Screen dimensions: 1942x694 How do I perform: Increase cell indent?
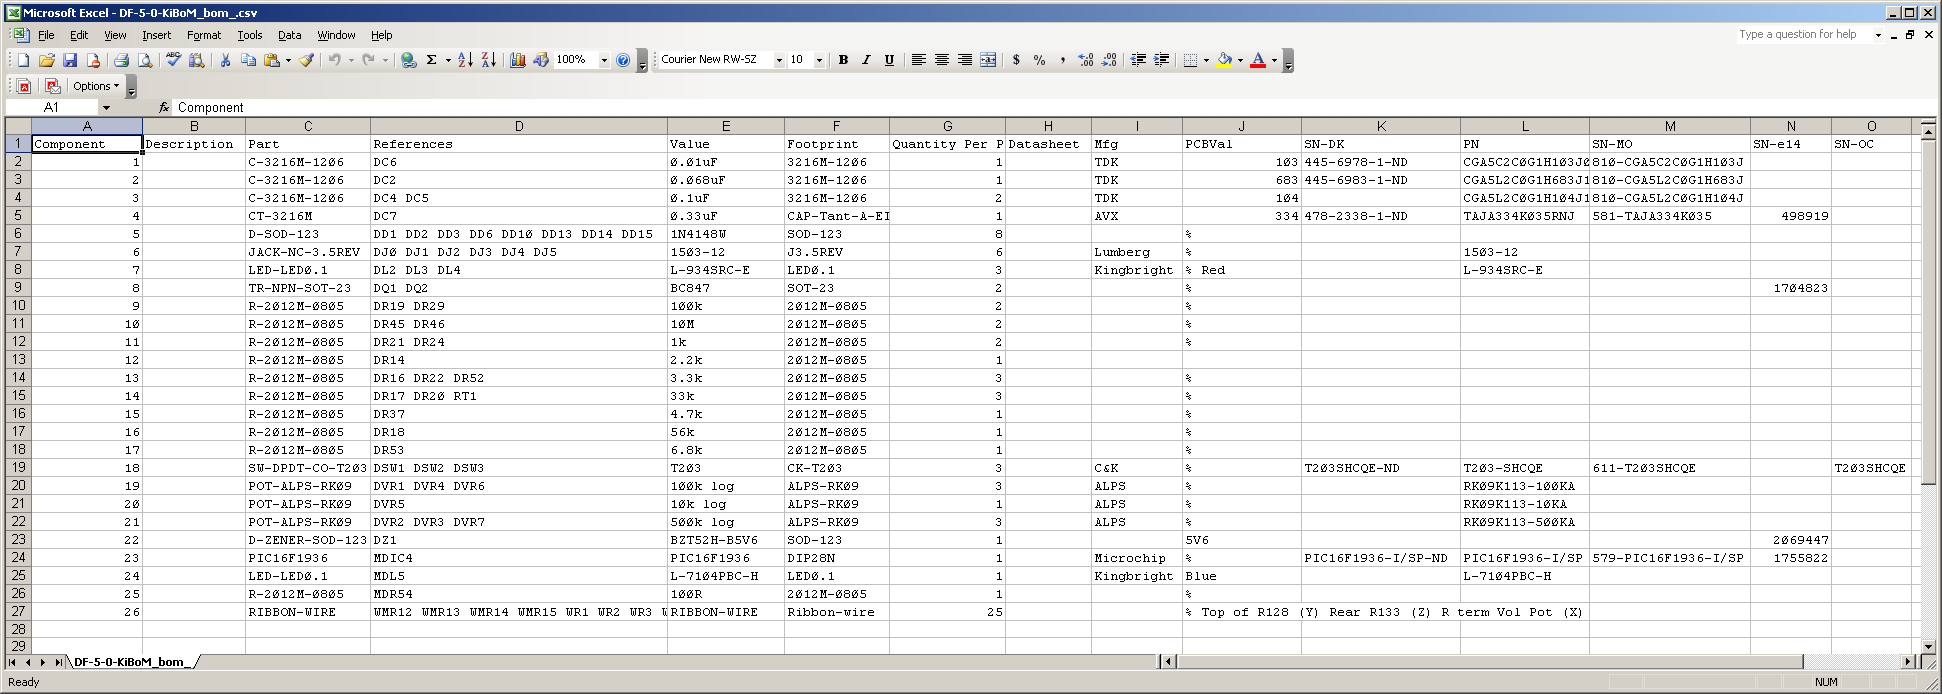coord(1161,60)
